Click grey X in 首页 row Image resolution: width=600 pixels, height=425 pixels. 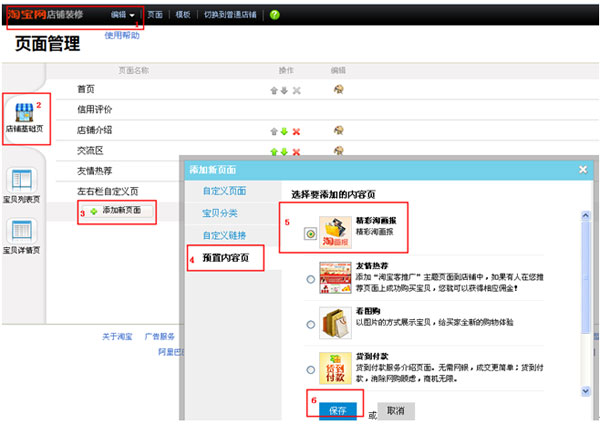point(296,91)
